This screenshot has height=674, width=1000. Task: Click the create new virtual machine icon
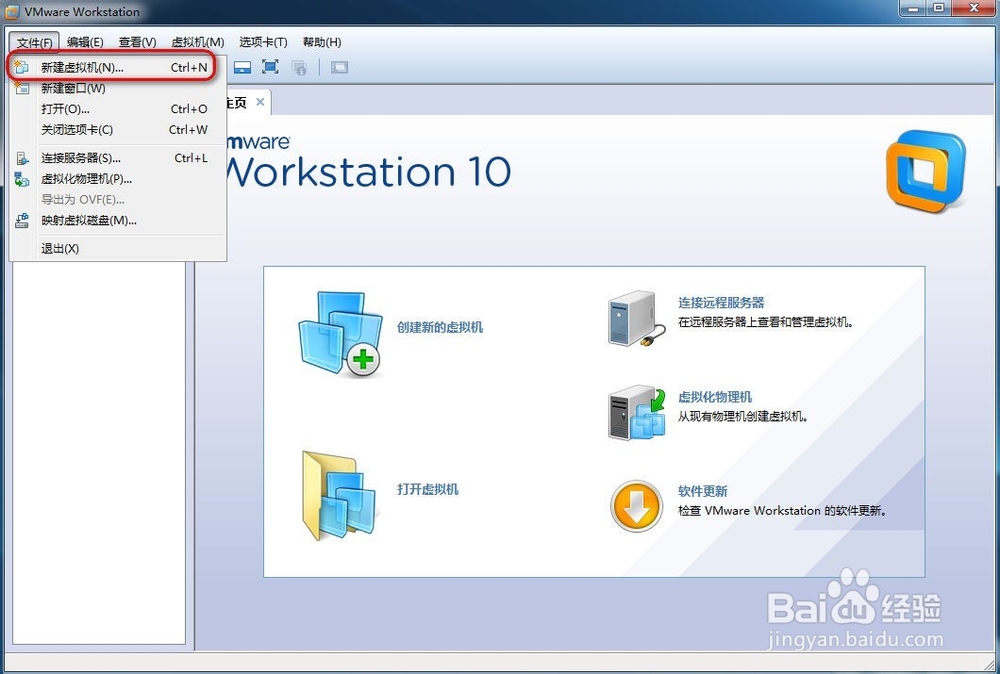click(x=340, y=333)
